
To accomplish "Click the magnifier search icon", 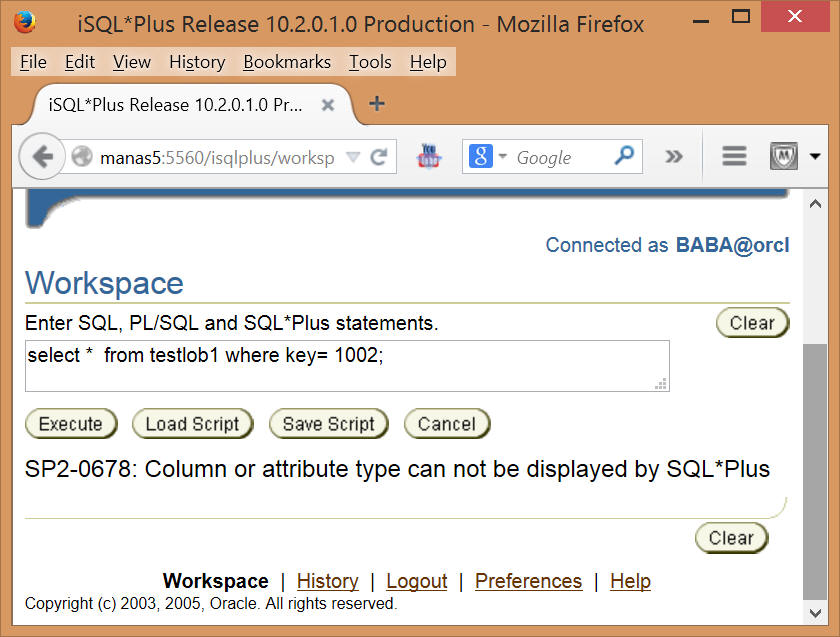I will point(624,156).
